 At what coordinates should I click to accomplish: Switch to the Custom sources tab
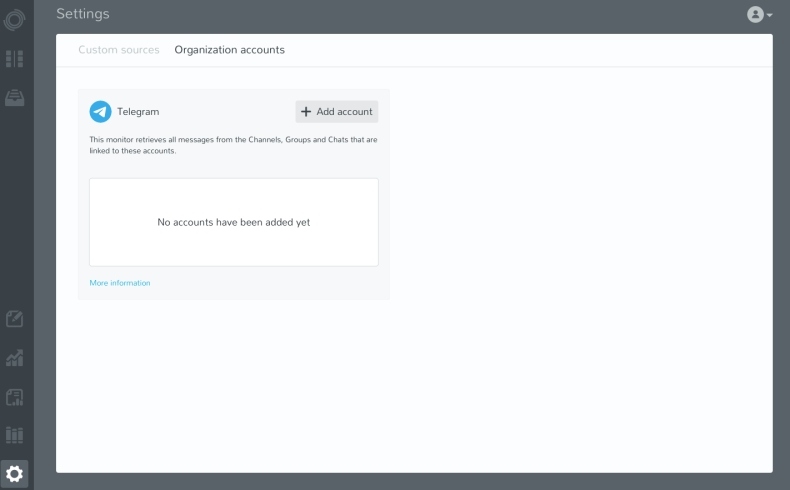(118, 50)
